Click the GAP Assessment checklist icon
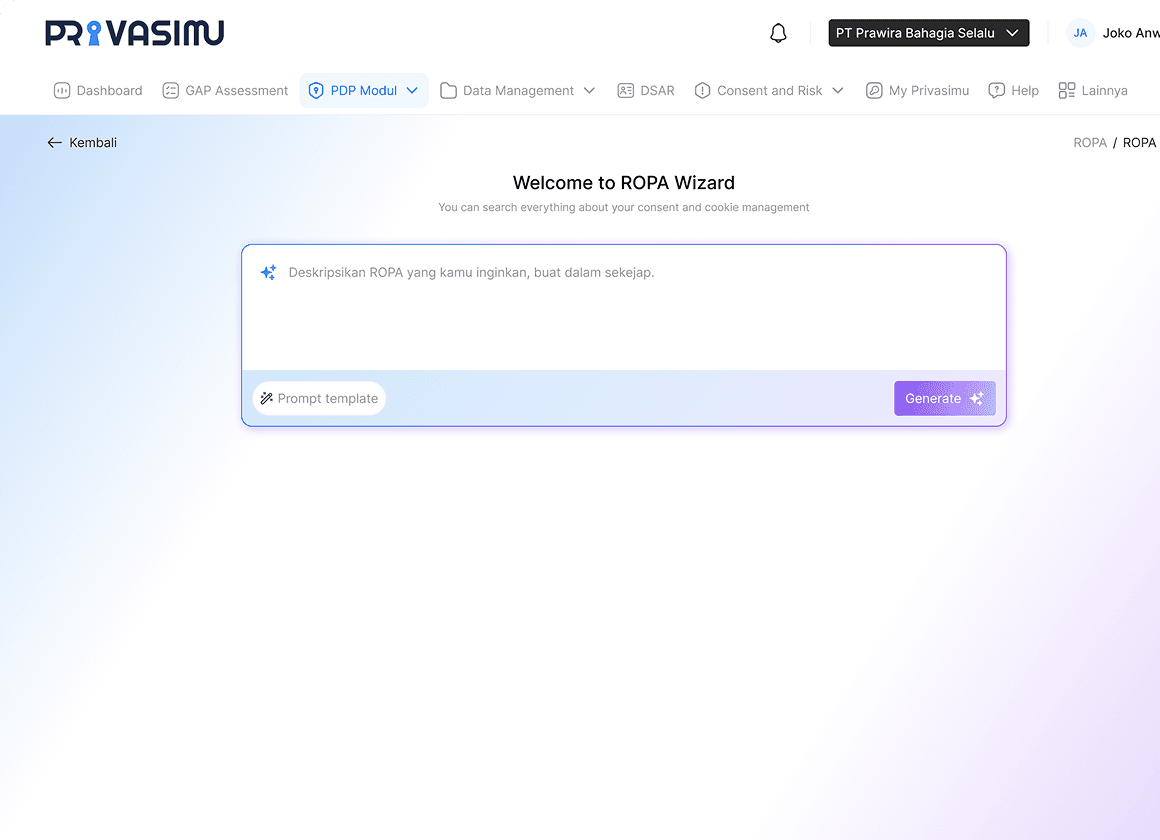Screen dimensions: 1160x840 [x=171, y=90]
